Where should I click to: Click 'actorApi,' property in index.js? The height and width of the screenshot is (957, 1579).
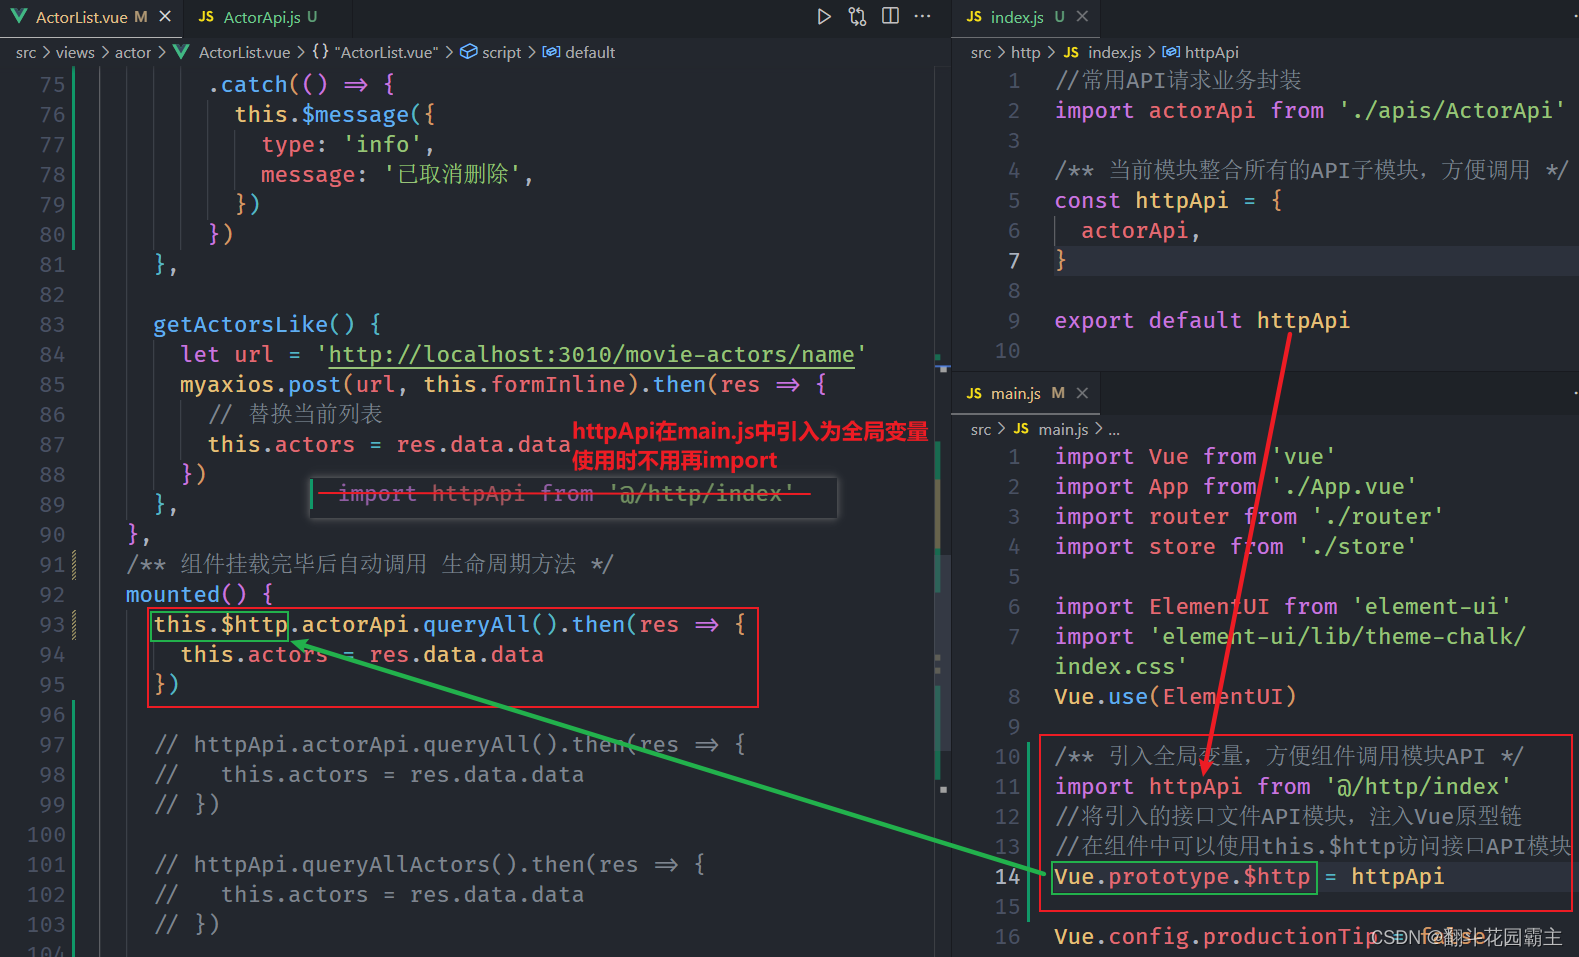(1141, 230)
